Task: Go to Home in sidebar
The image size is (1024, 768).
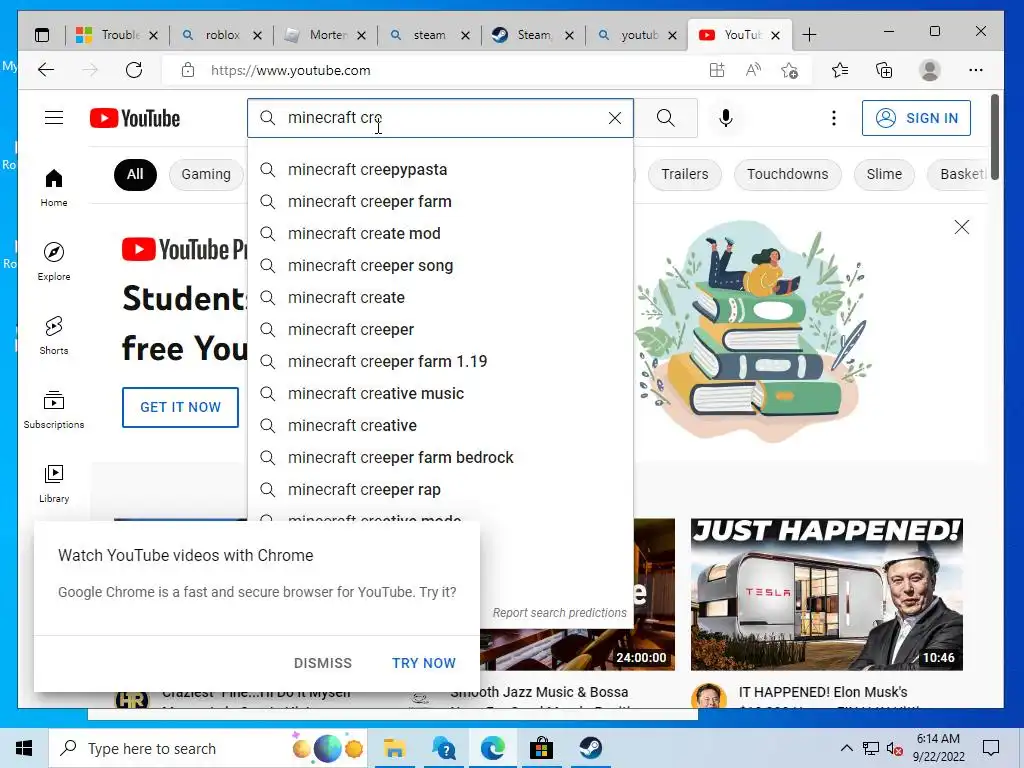Action: coord(54,188)
